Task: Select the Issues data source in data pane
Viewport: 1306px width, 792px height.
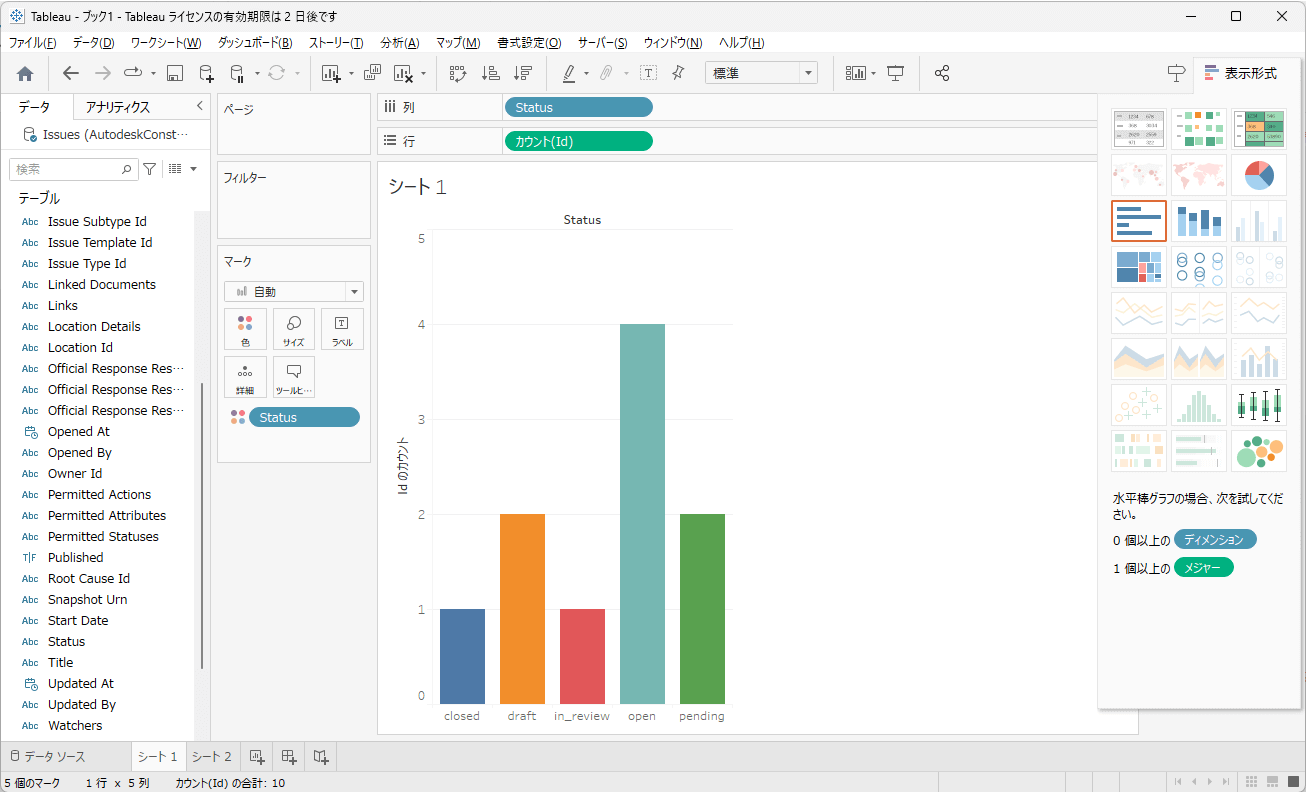Action: coord(105,135)
